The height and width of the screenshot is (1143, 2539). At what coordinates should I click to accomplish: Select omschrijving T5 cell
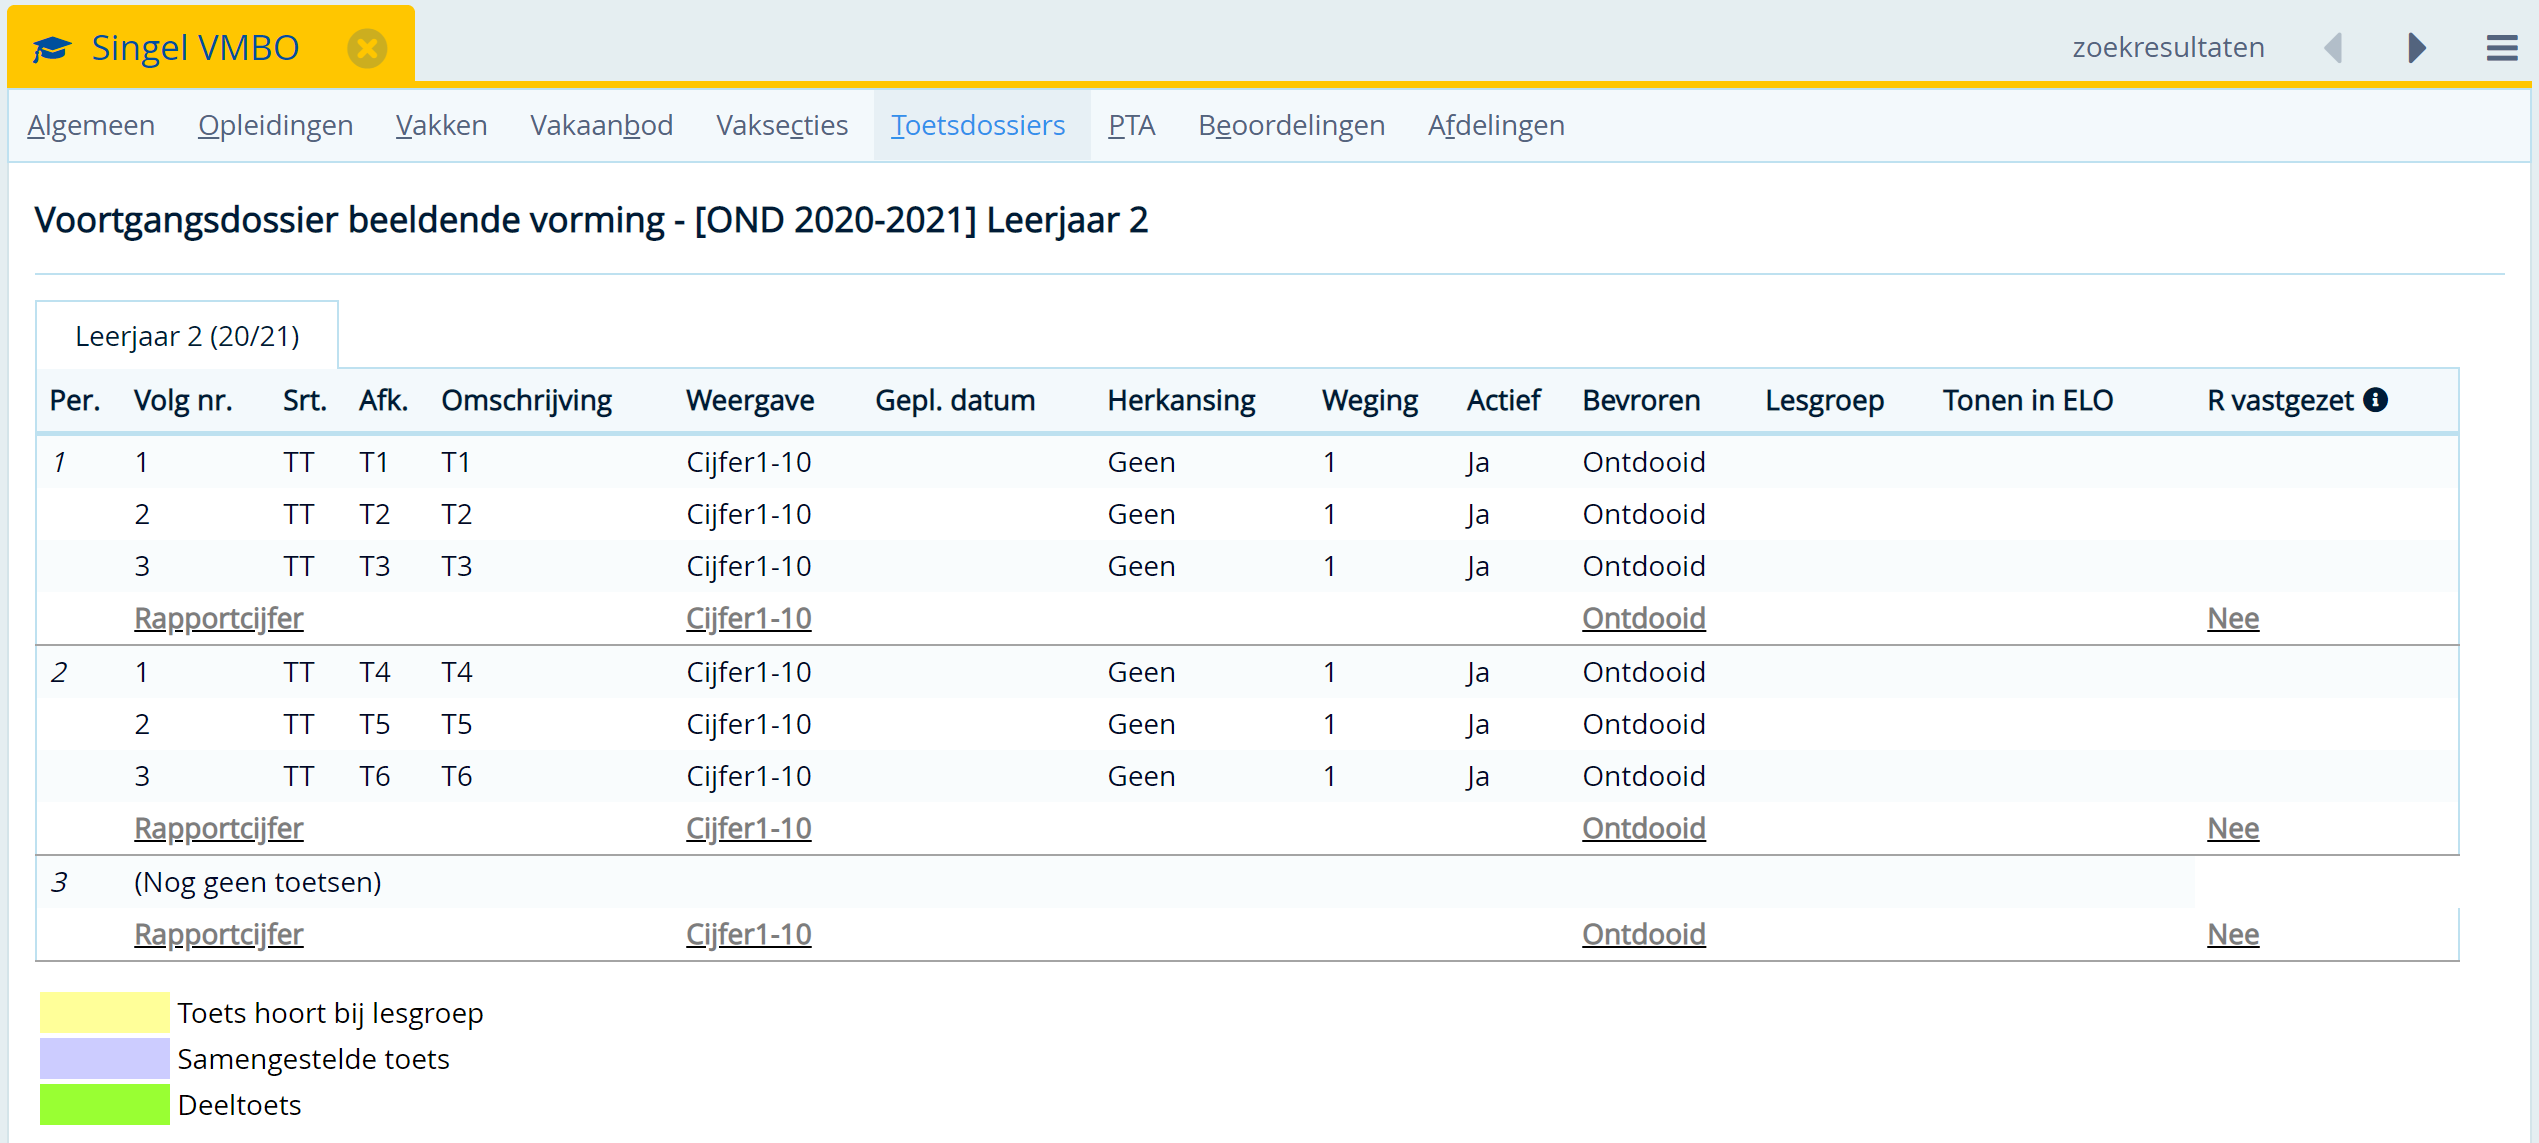pyautogui.click(x=456, y=724)
